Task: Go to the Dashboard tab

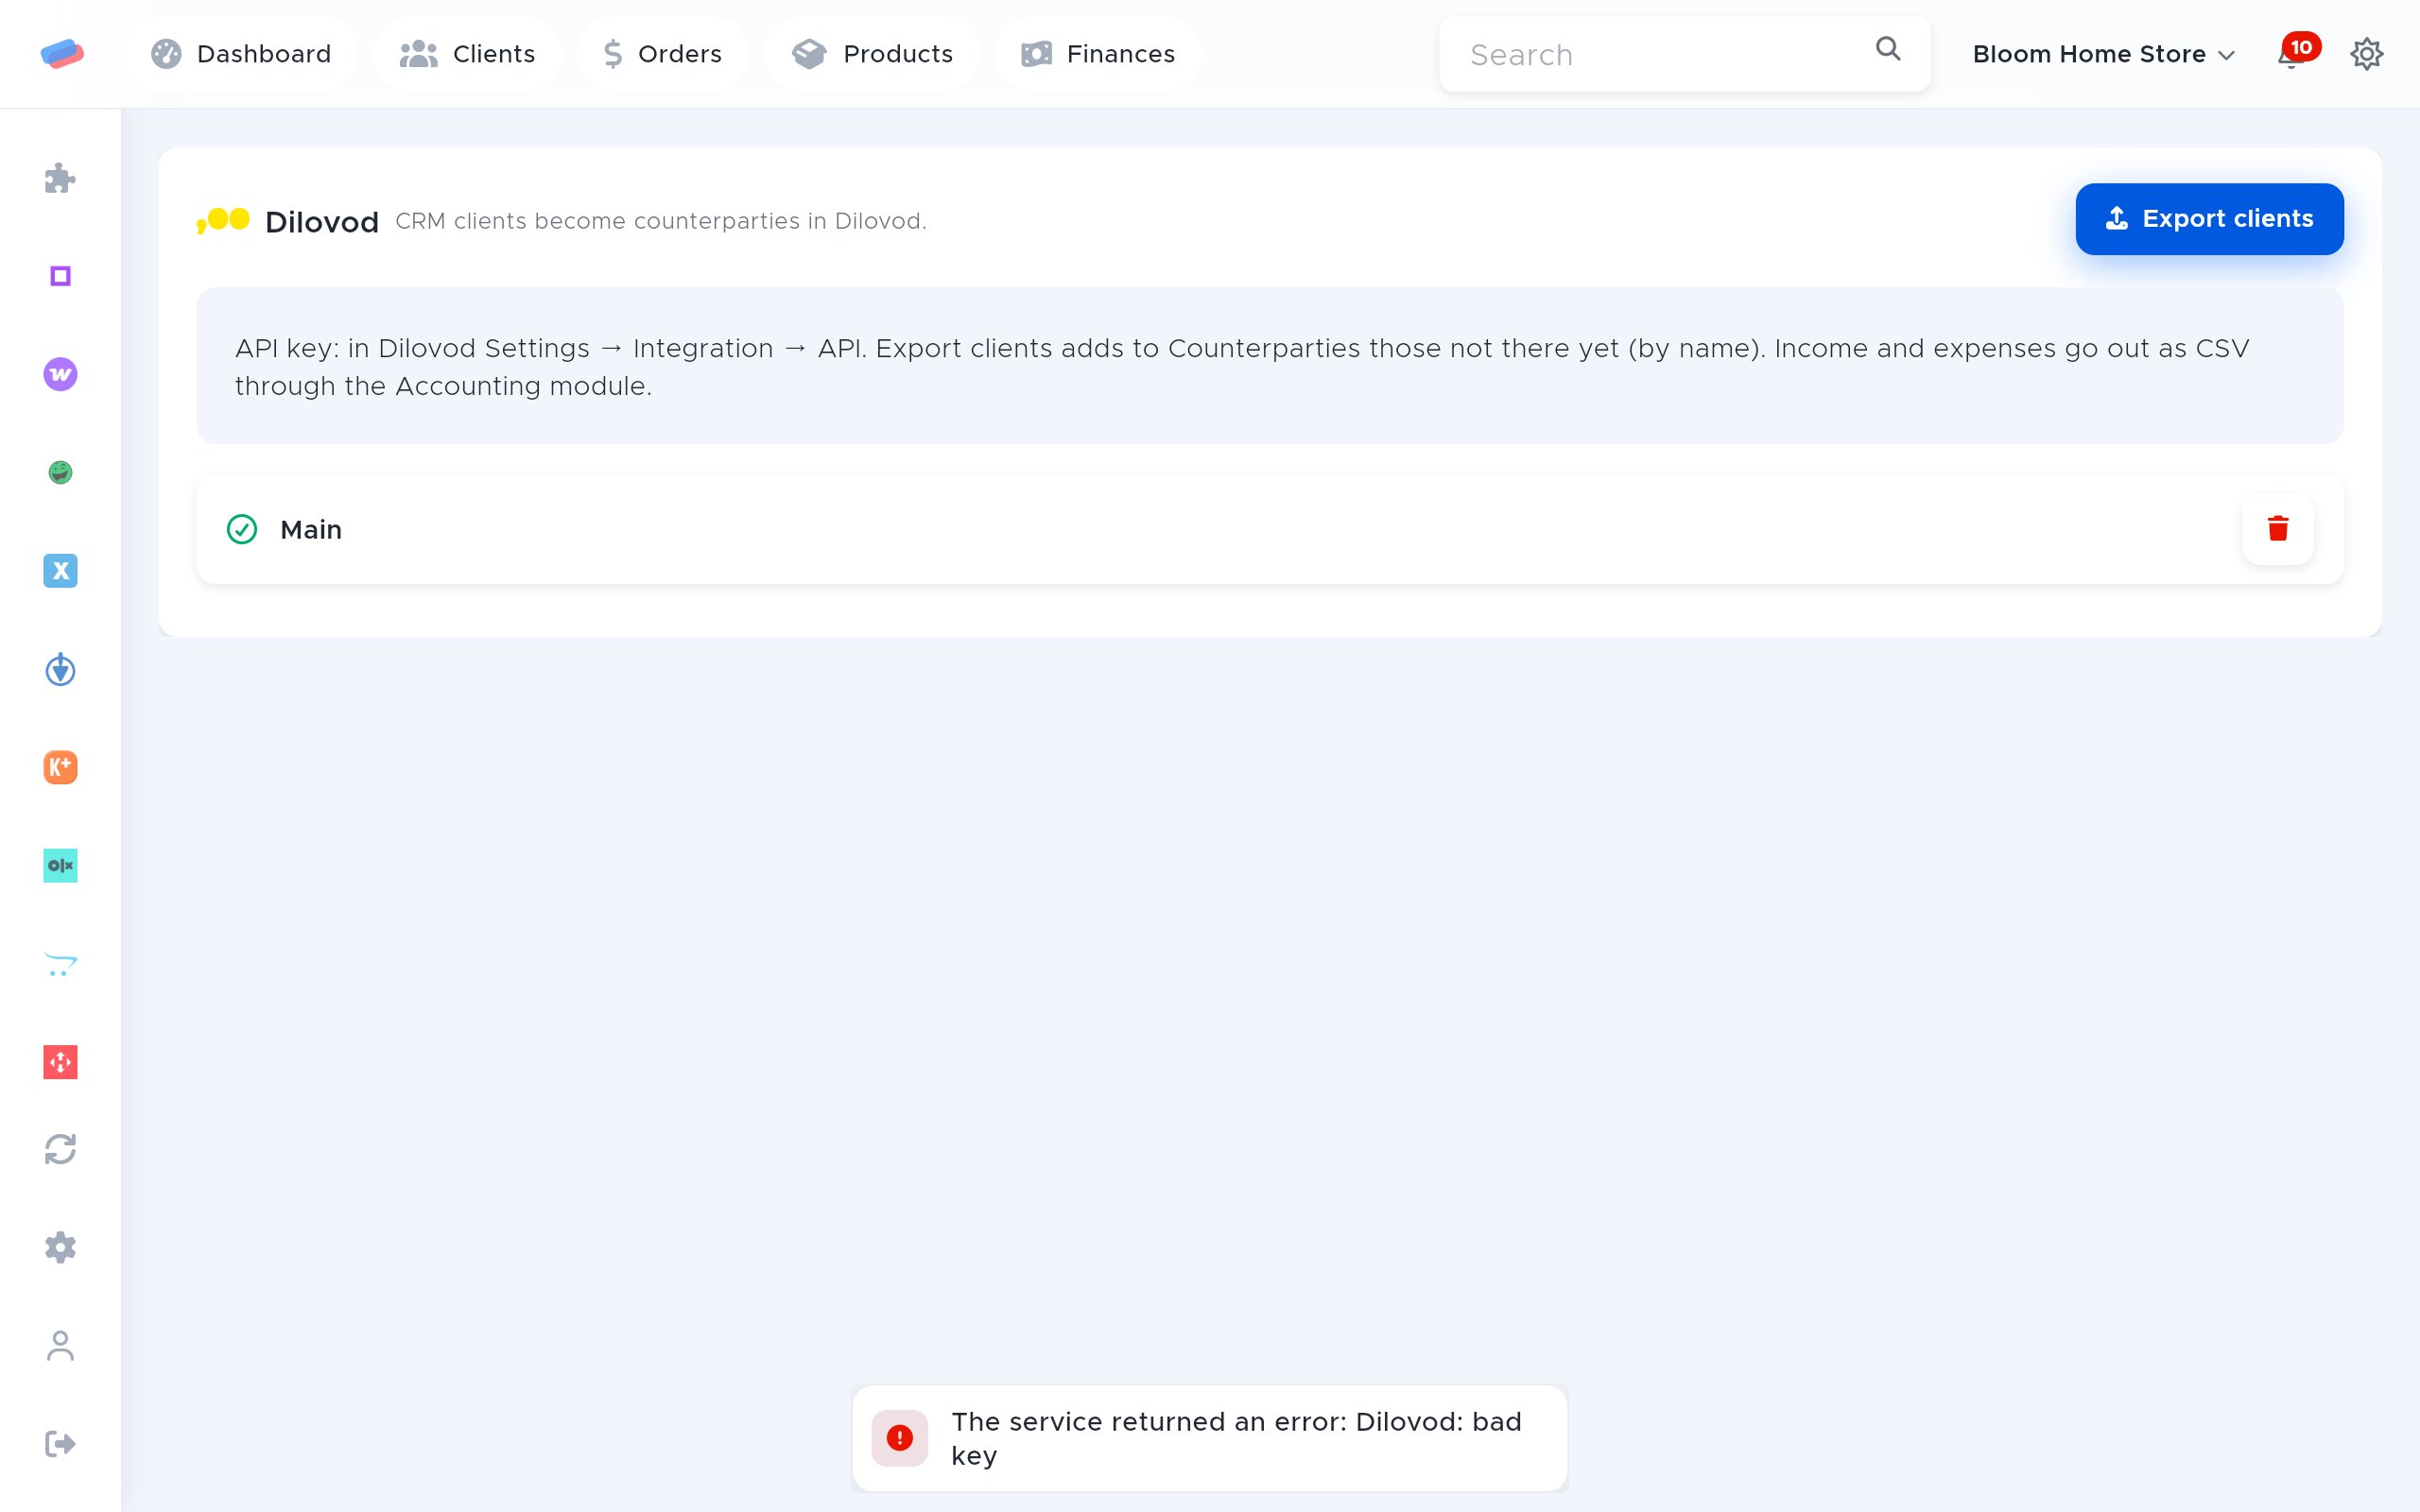Action: [241, 54]
